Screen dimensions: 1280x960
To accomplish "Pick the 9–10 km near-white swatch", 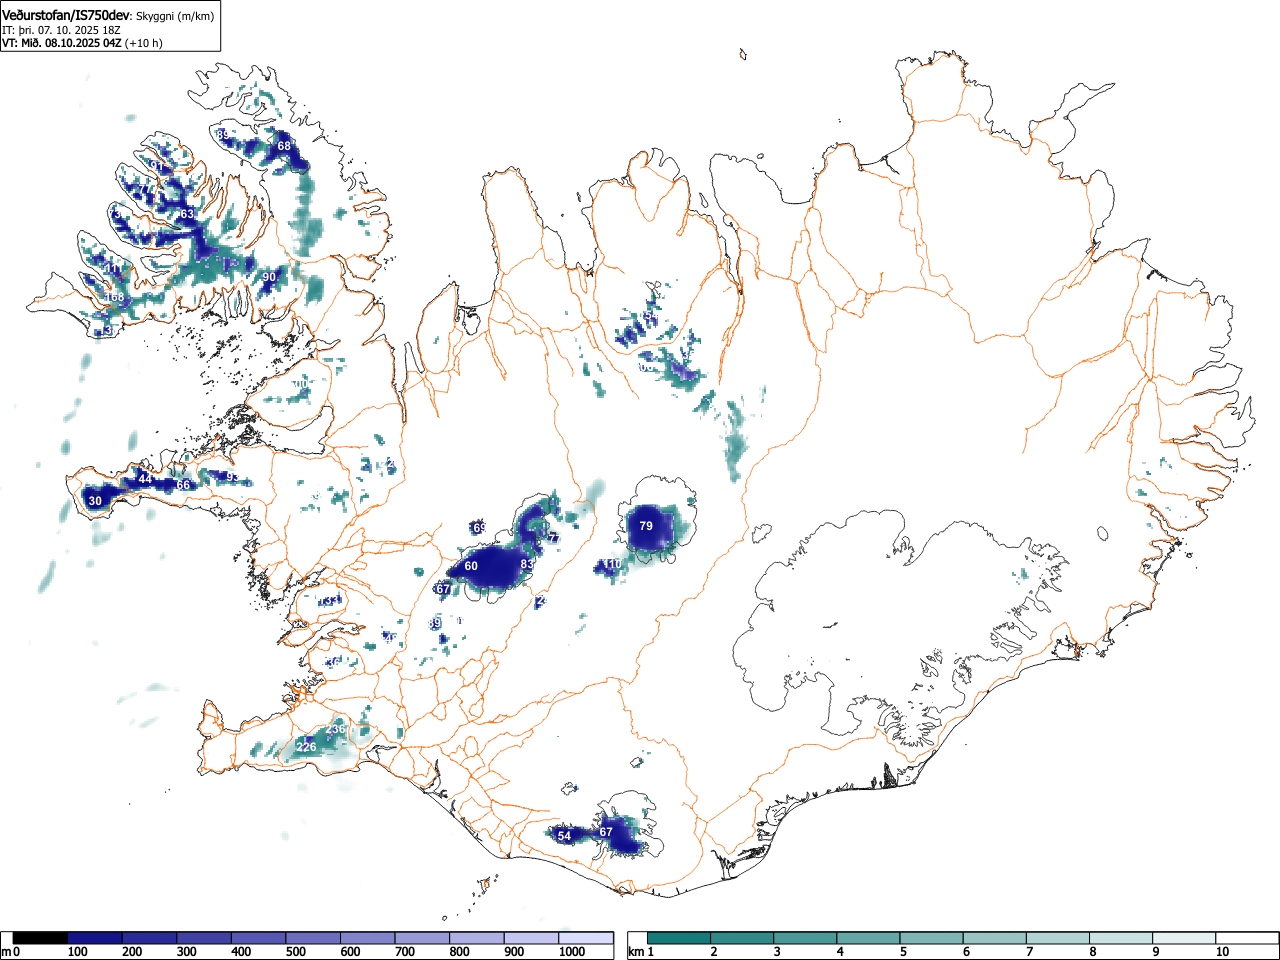I will tap(1184, 938).
